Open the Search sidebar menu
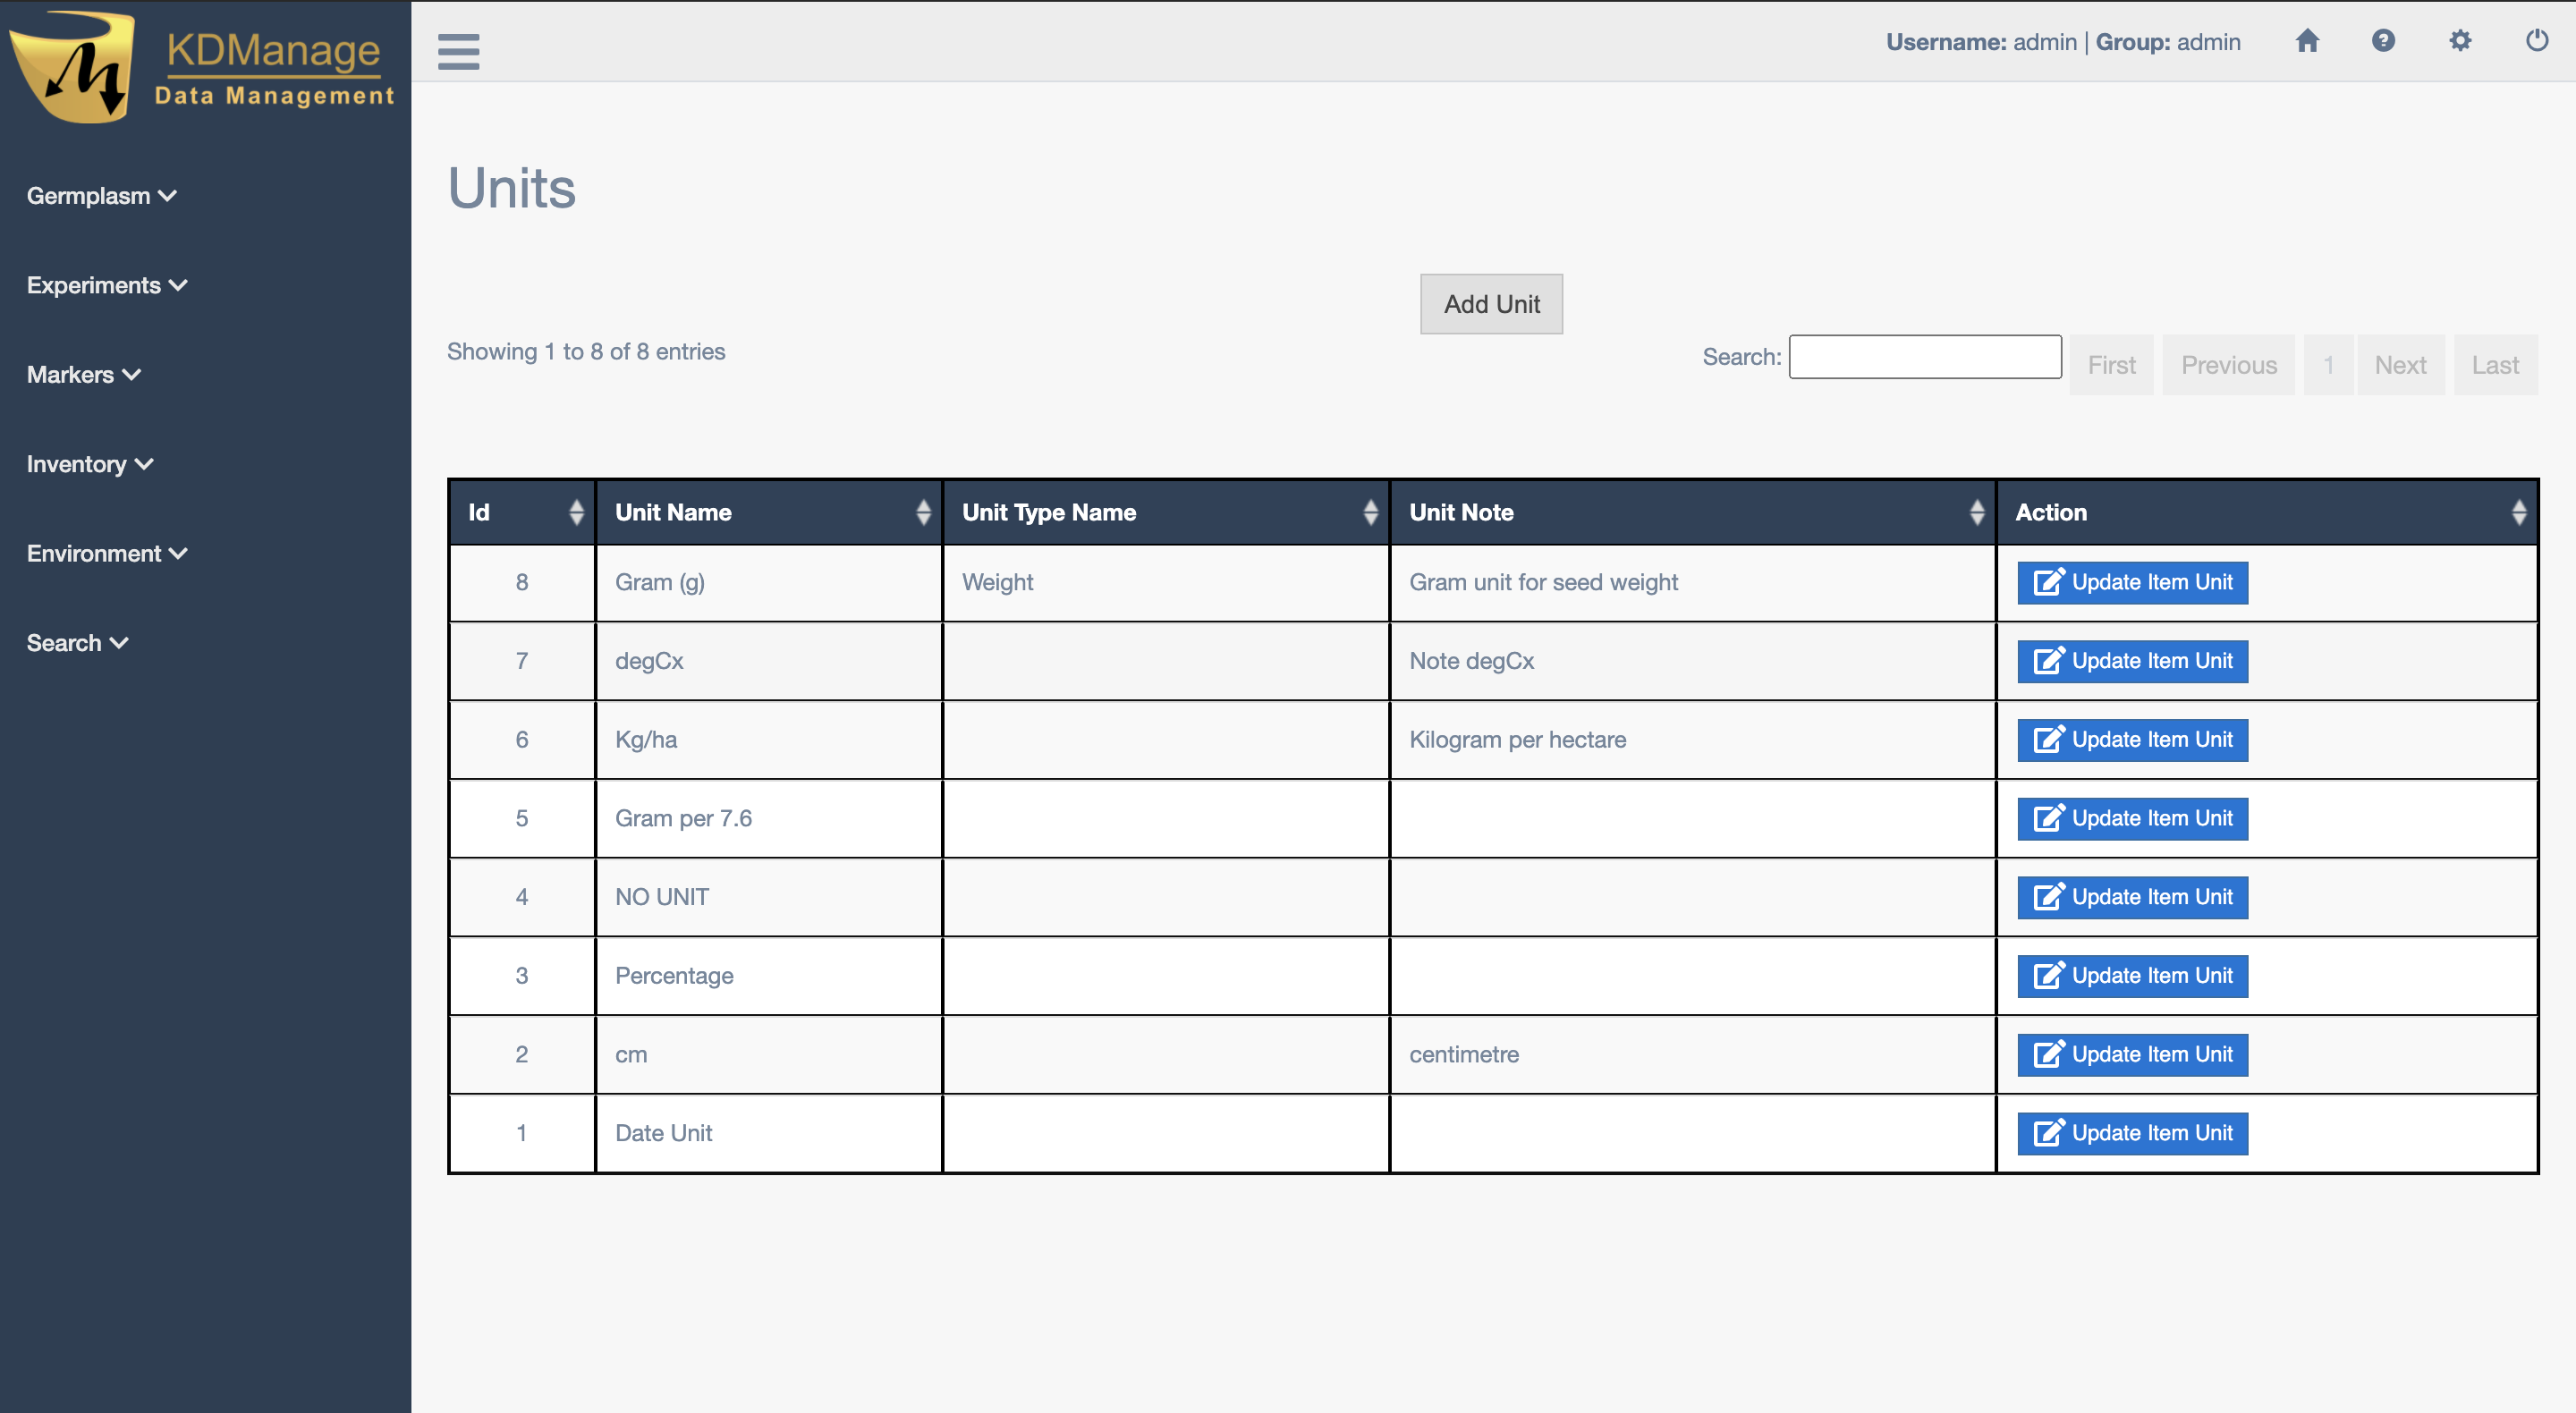2576x1413 pixels. click(x=77, y=643)
